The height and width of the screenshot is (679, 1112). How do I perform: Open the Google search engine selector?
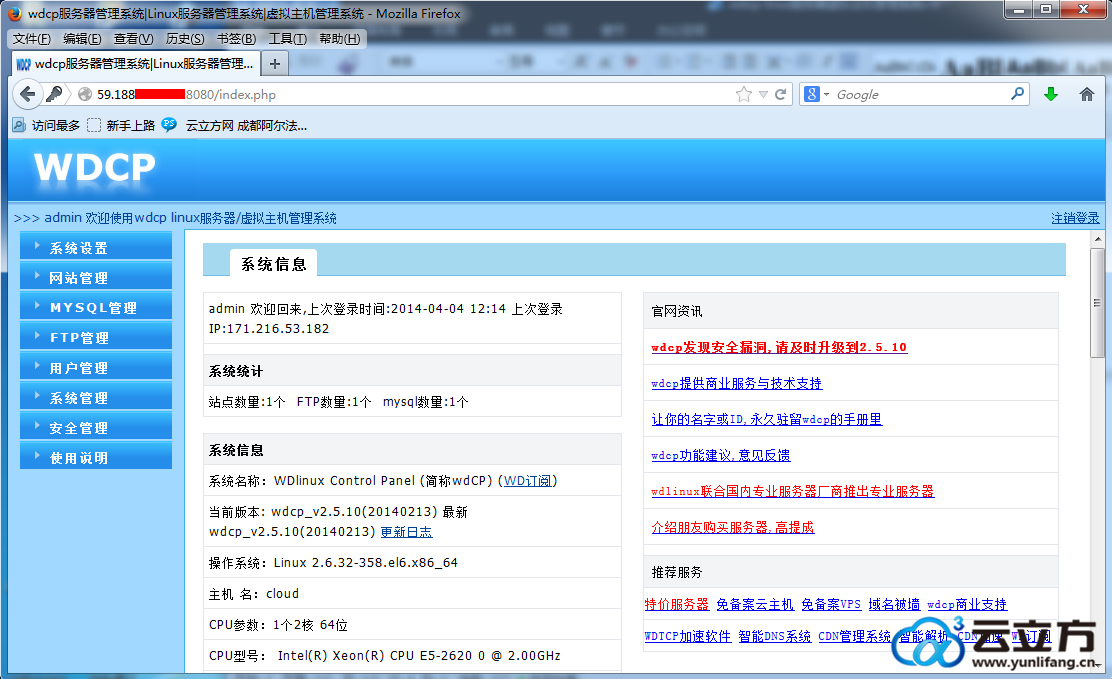816,94
